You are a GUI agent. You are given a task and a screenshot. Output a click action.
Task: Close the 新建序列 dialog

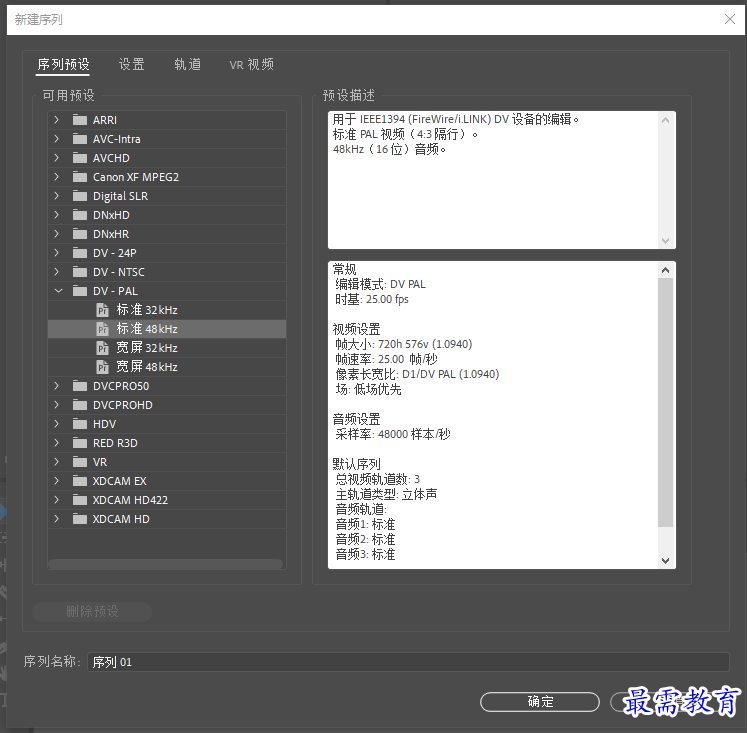pyautogui.click(x=729, y=19)
